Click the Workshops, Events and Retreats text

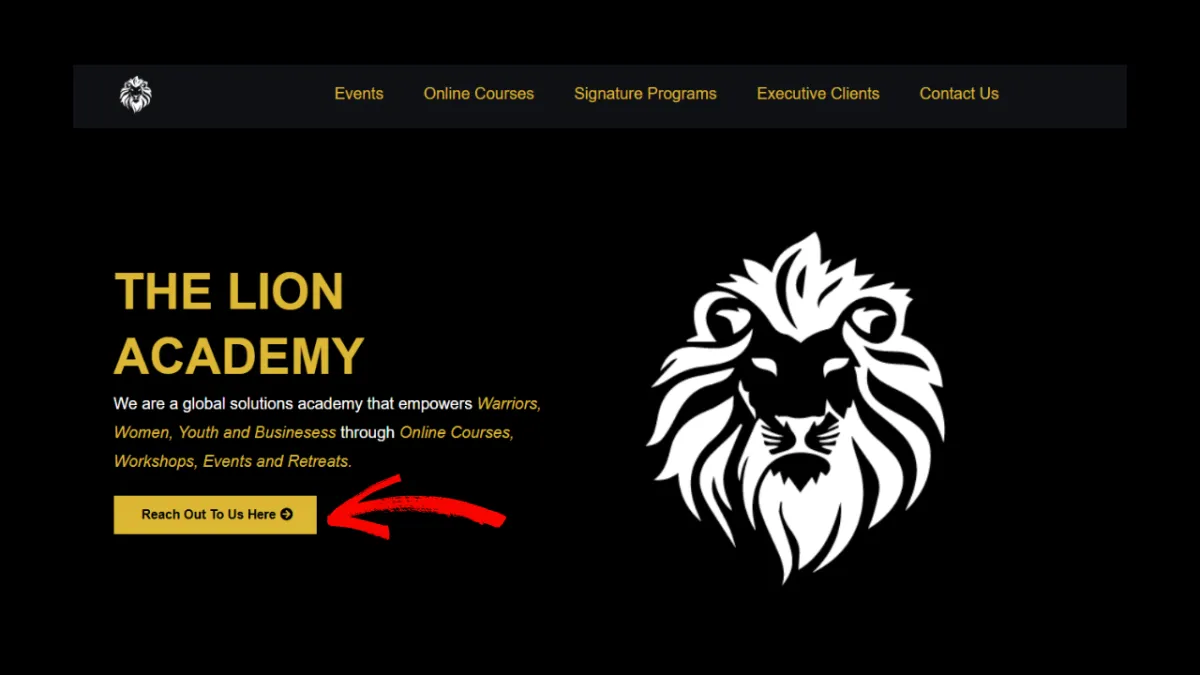[233, 462]
